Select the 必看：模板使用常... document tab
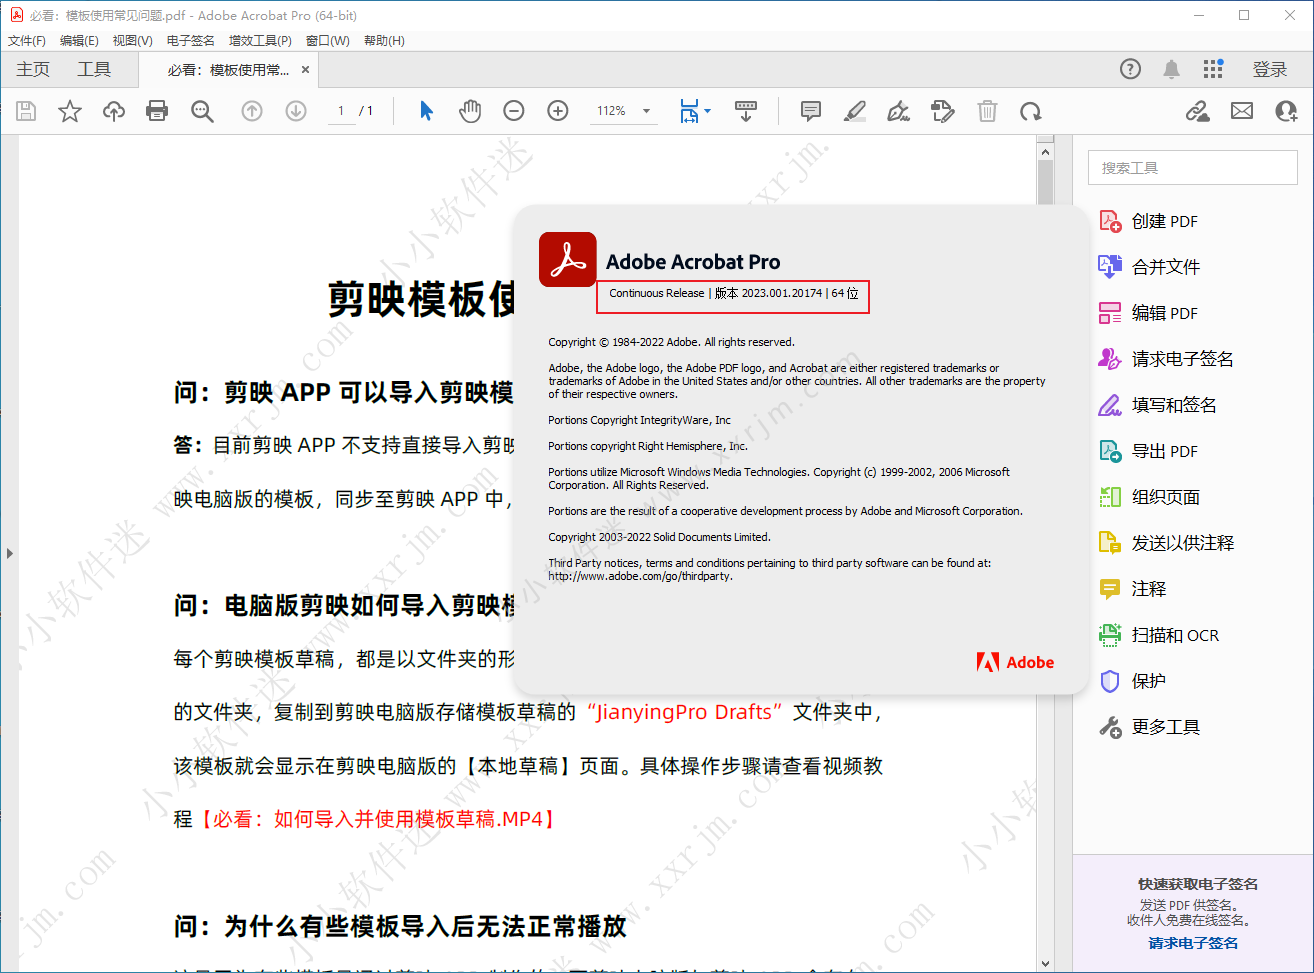The width and height of the screenshot is (1314, 973). coord(228,70)
